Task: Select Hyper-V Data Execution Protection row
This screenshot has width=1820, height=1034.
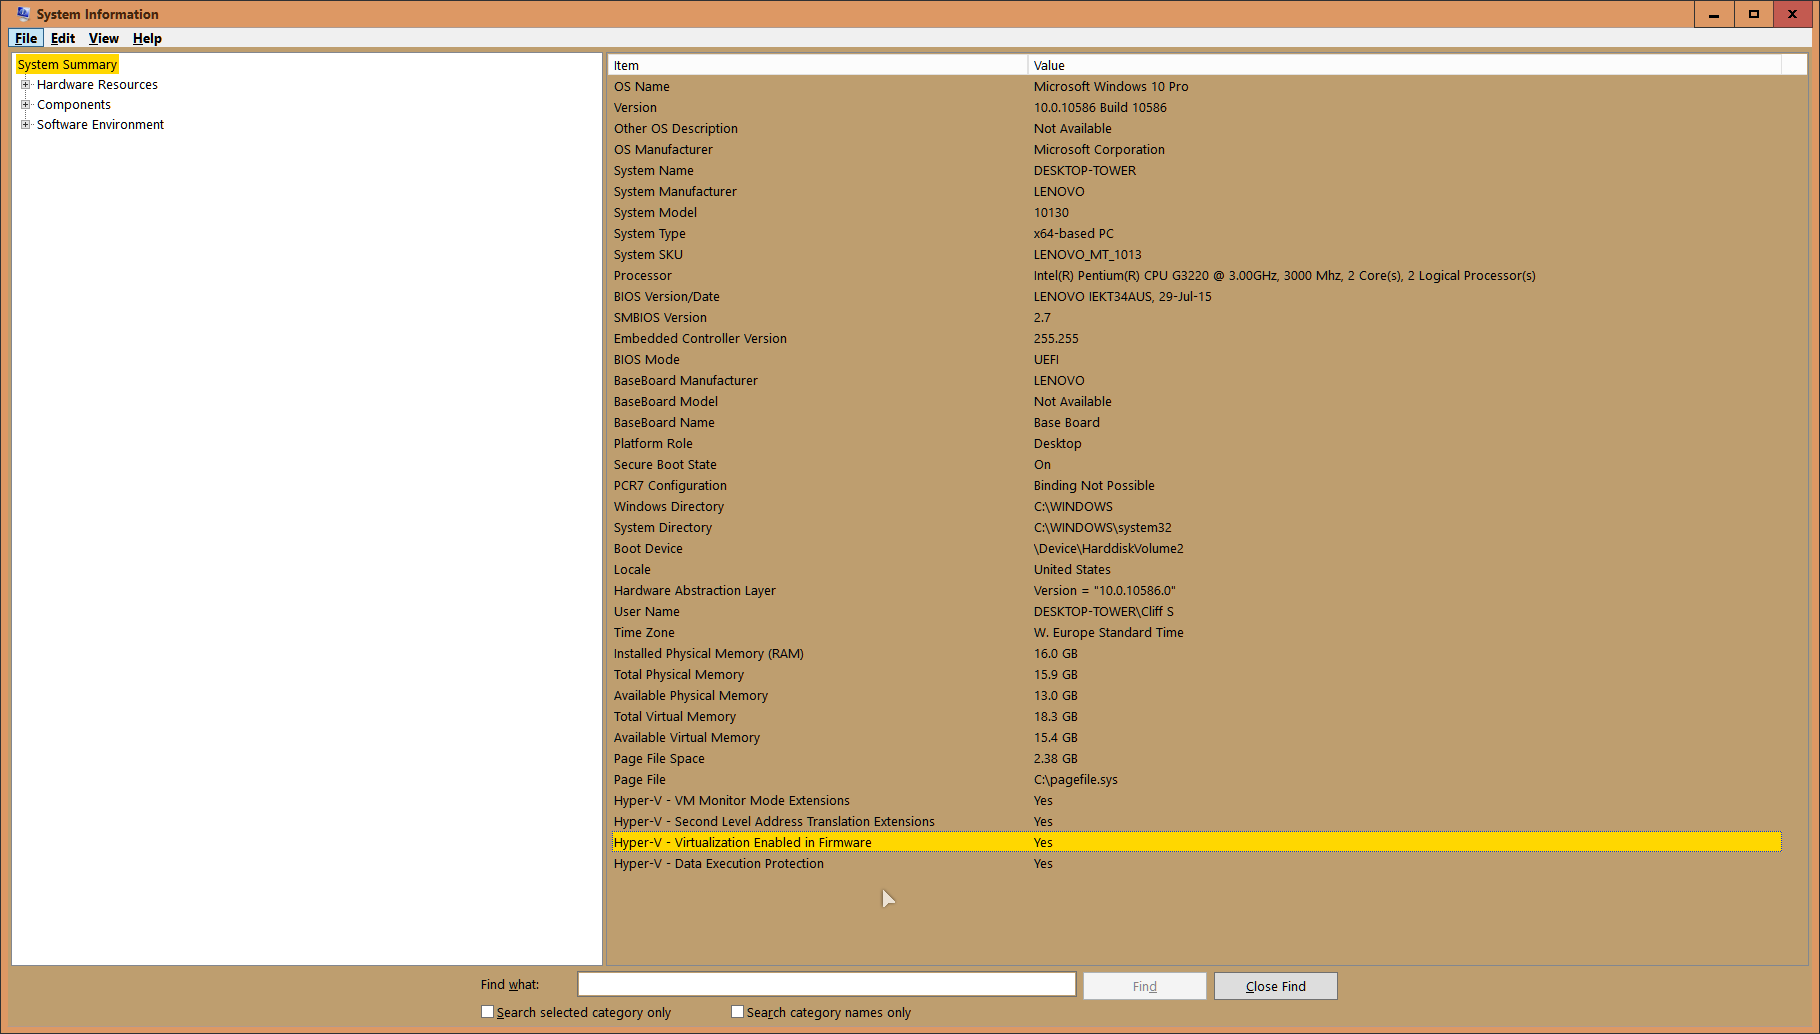Action: coord(1196,863)
